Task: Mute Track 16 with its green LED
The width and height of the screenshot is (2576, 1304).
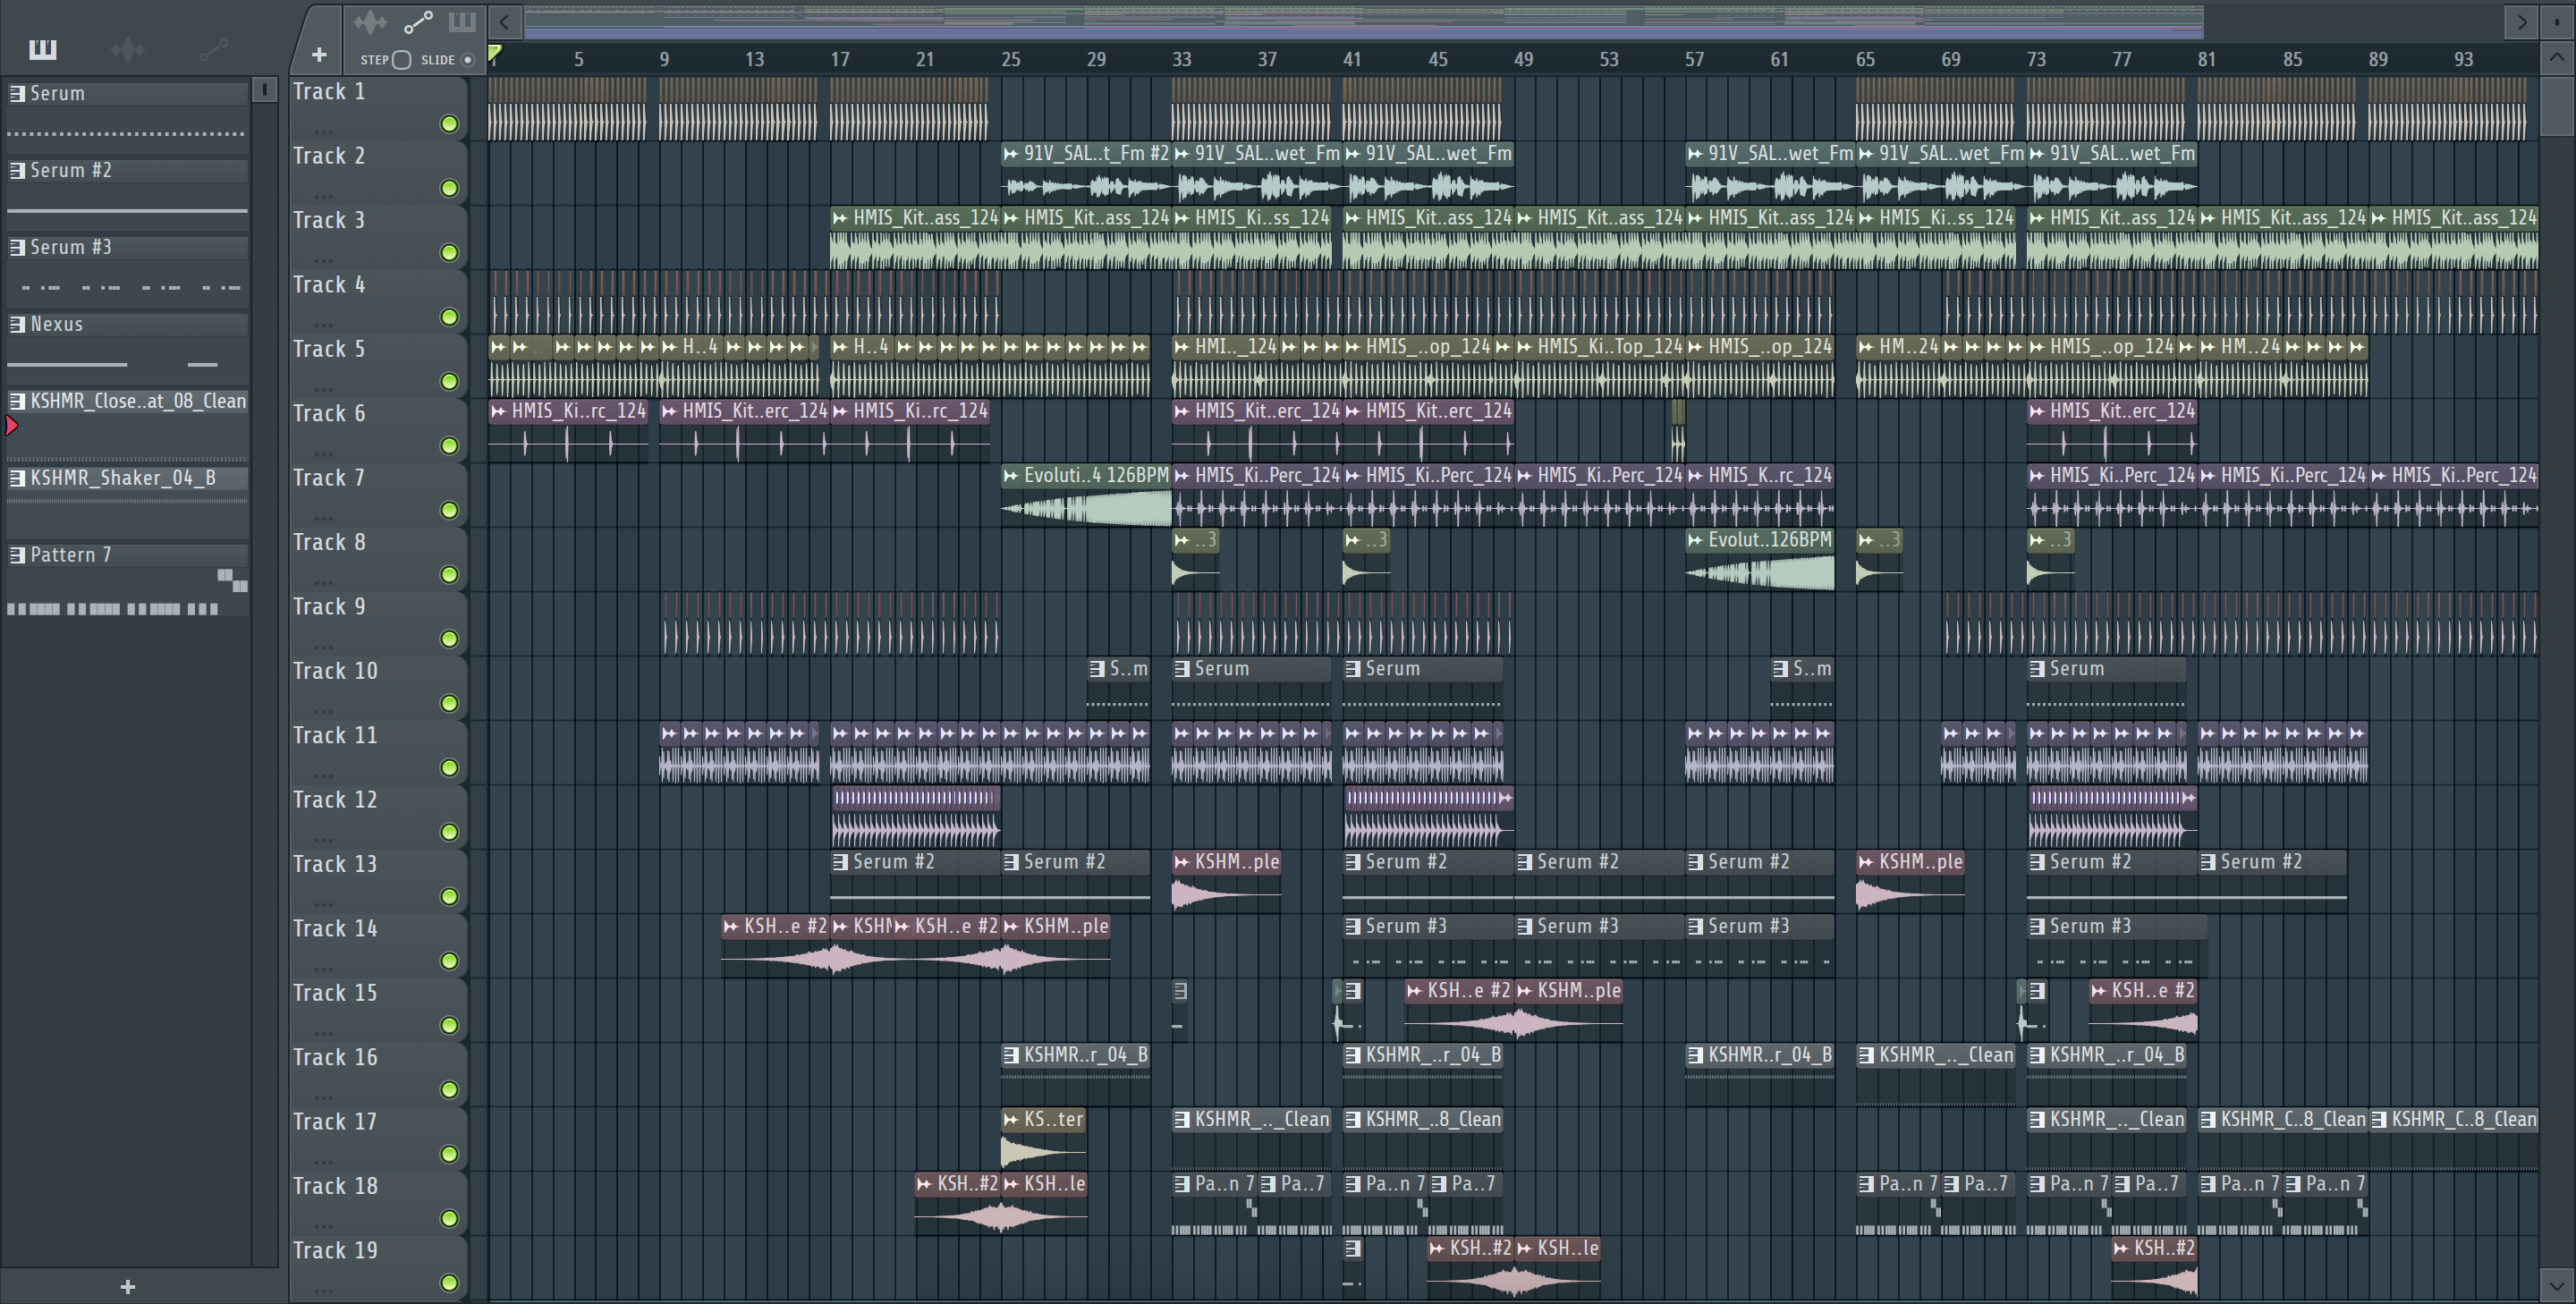Action: (x=450, y=1090)
